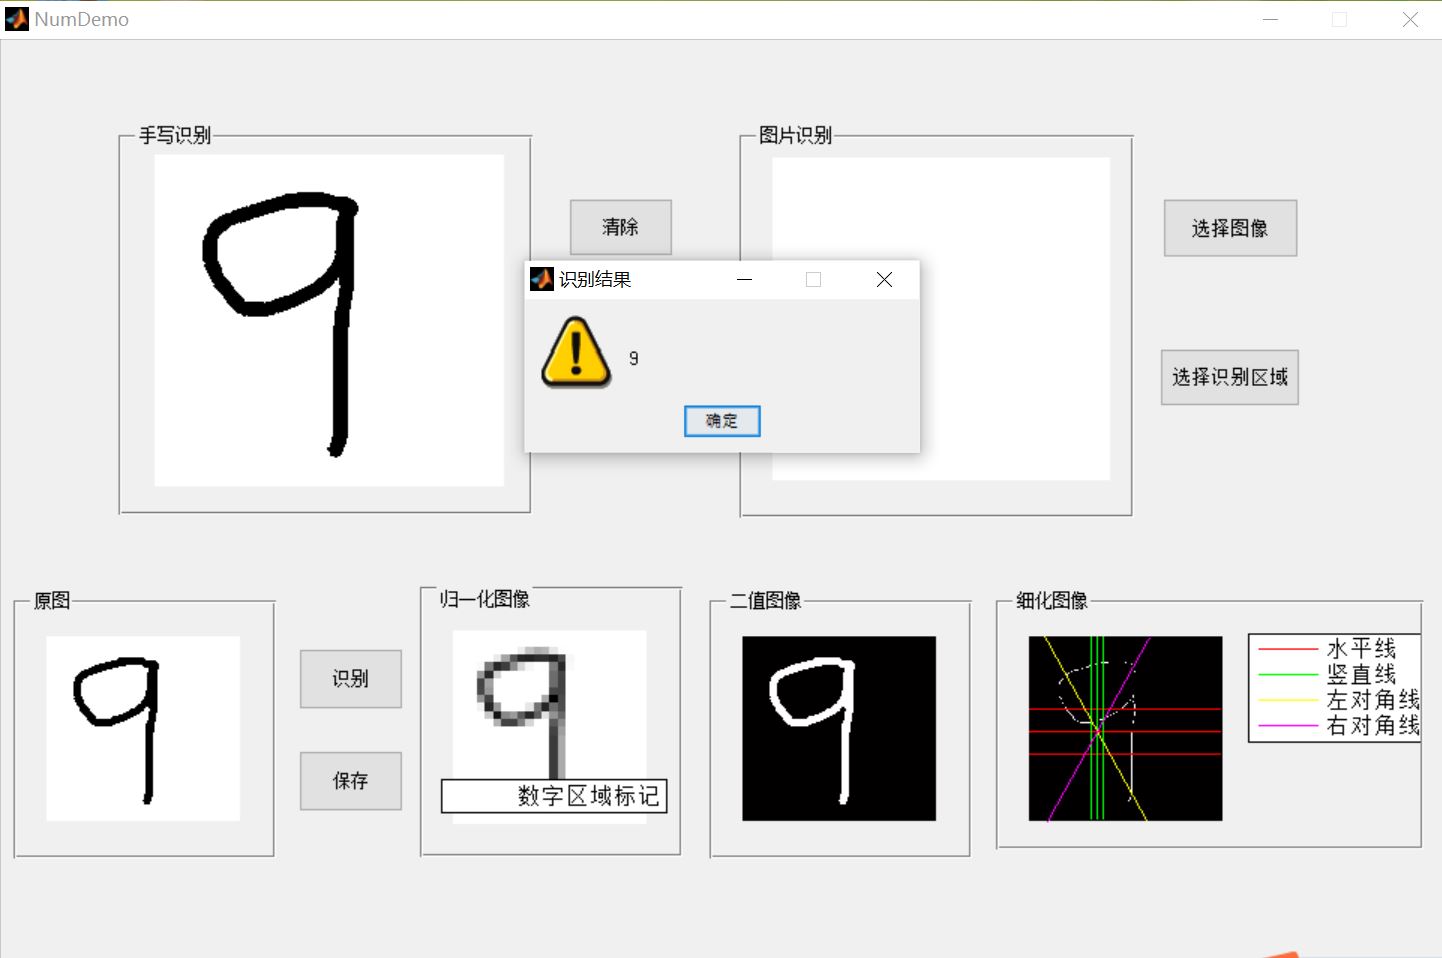The width and height of the screenshot is (1442, 958).
Task: Click the original digit thumbnail in 原图 panel
Action: point(142,728)
